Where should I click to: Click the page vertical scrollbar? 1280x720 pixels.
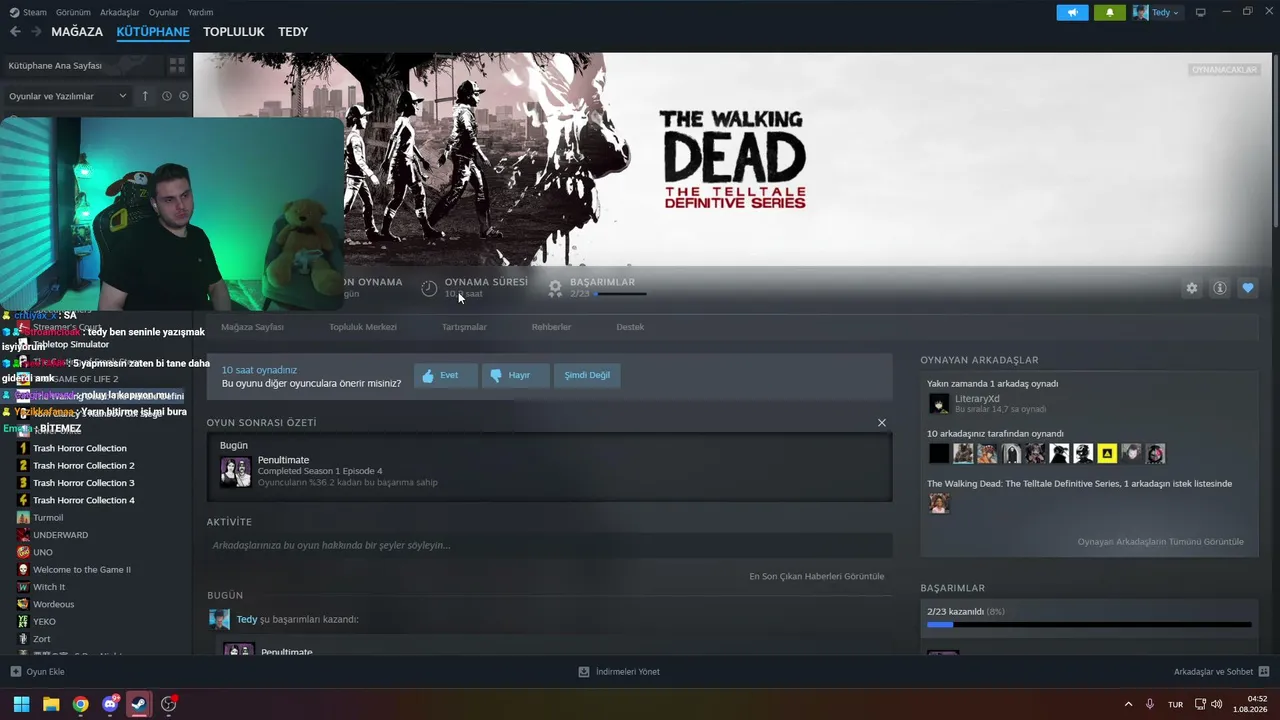[x=1274, y=140]
